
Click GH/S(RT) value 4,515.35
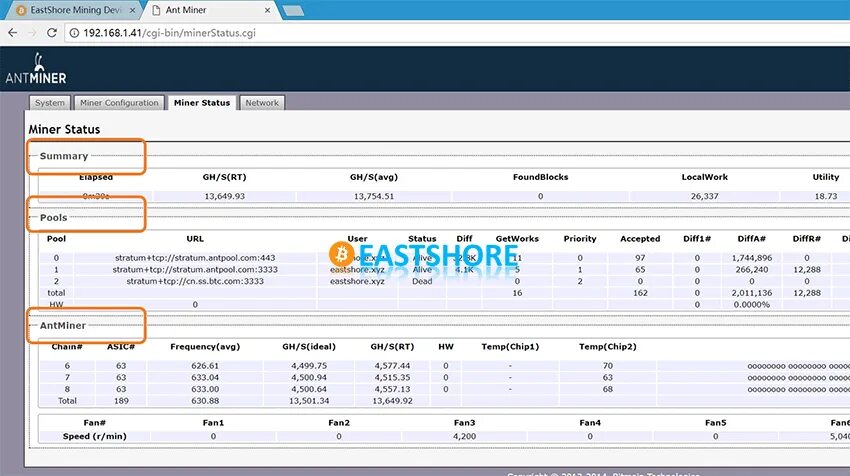point(392,377)
